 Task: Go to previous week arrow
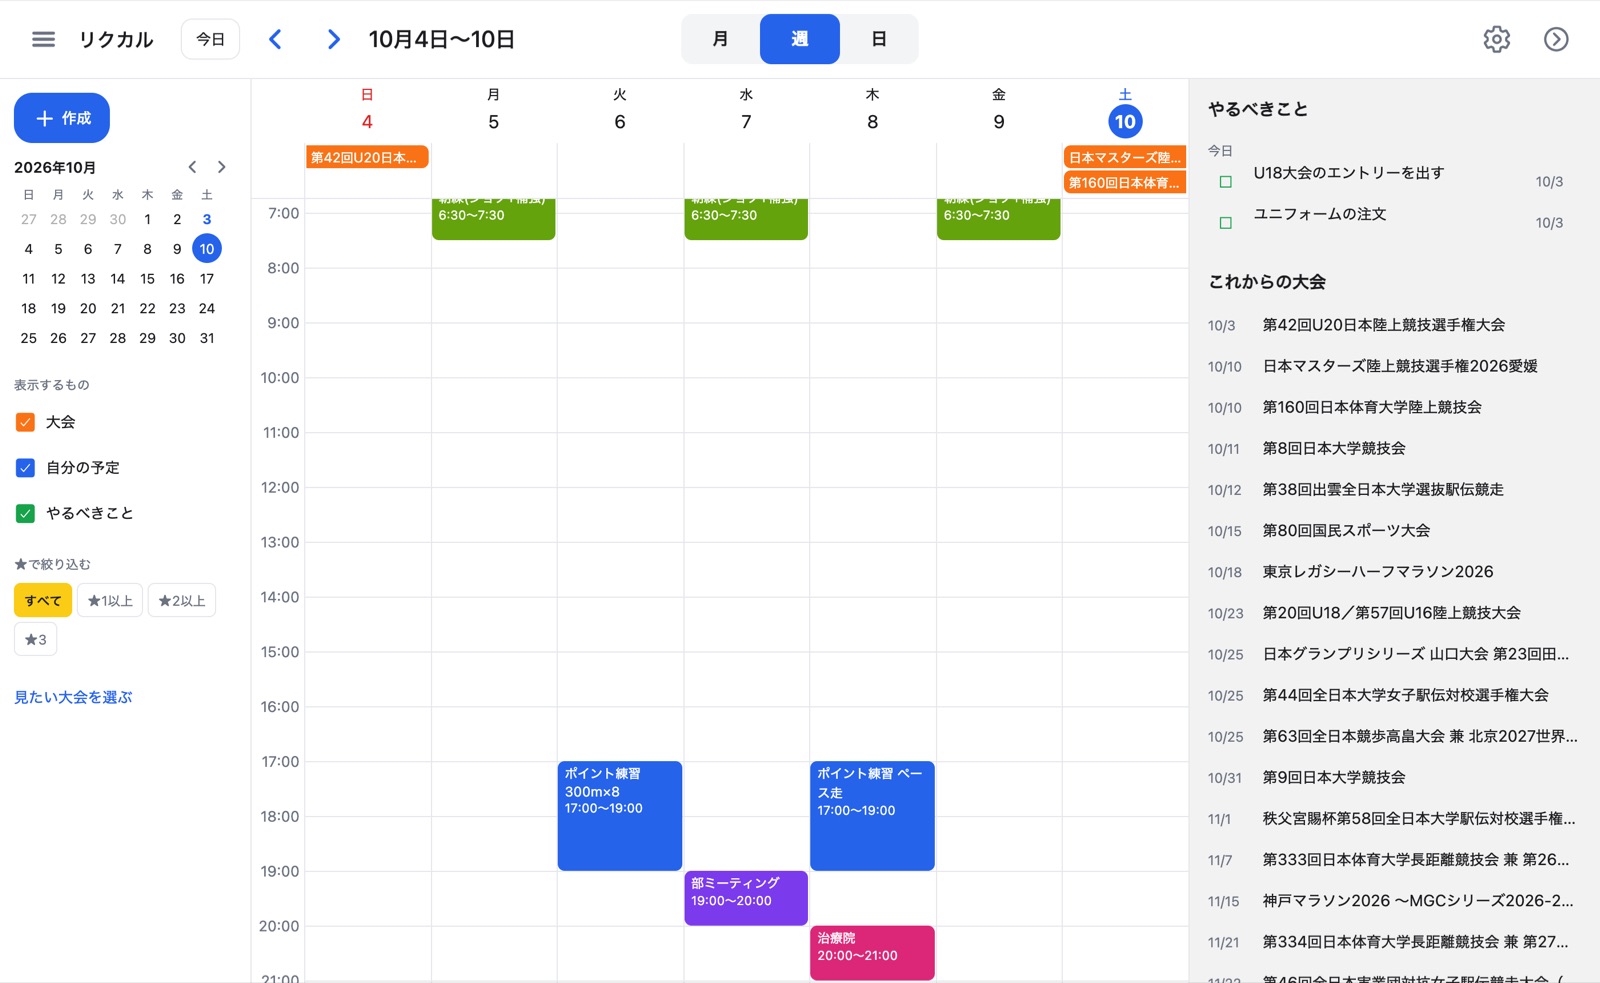276,39
